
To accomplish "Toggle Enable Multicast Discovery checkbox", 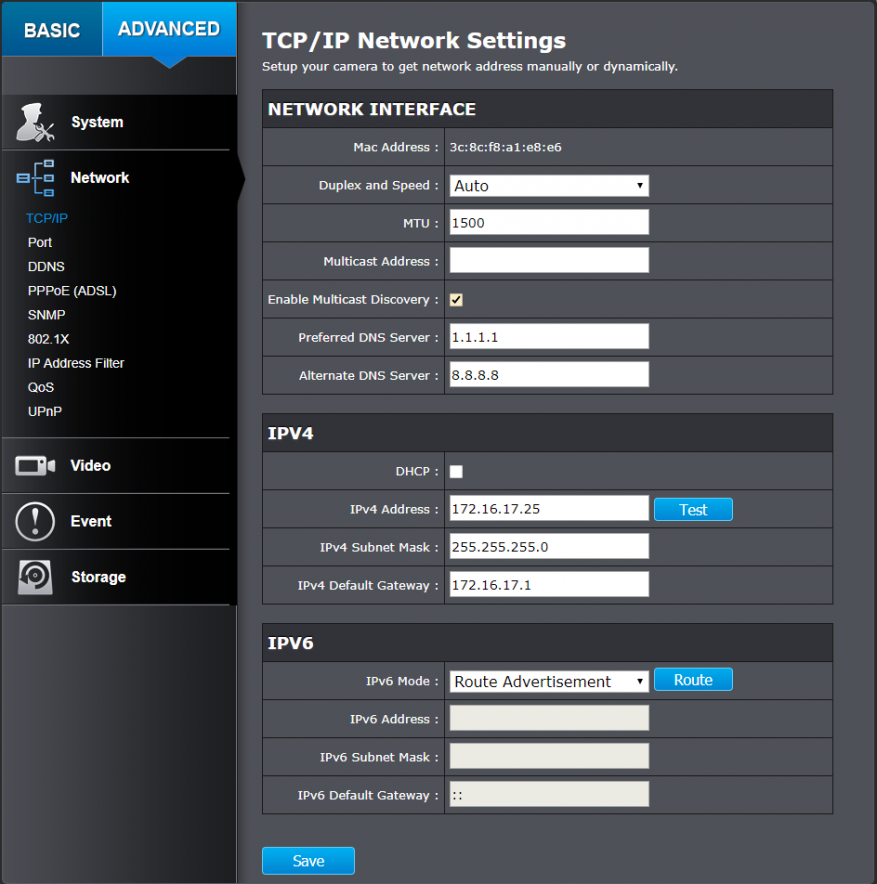I will click(x=456, y=300).
